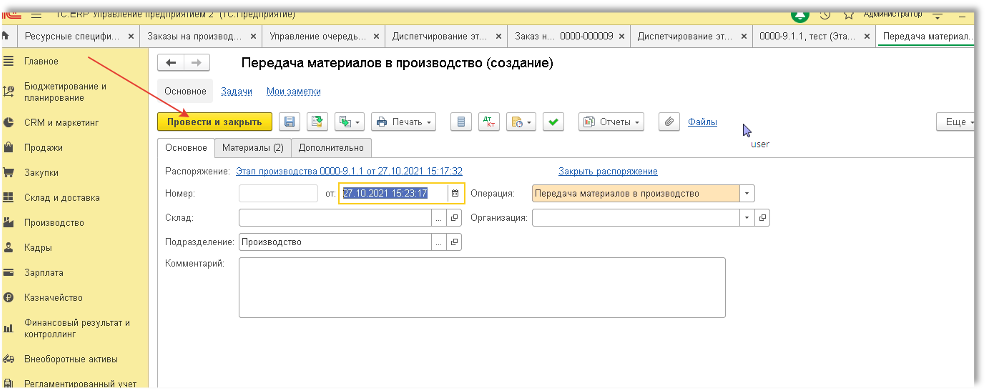Switch to the Материалы (2) tab
The image size is (985, 389).
point(253,148)
